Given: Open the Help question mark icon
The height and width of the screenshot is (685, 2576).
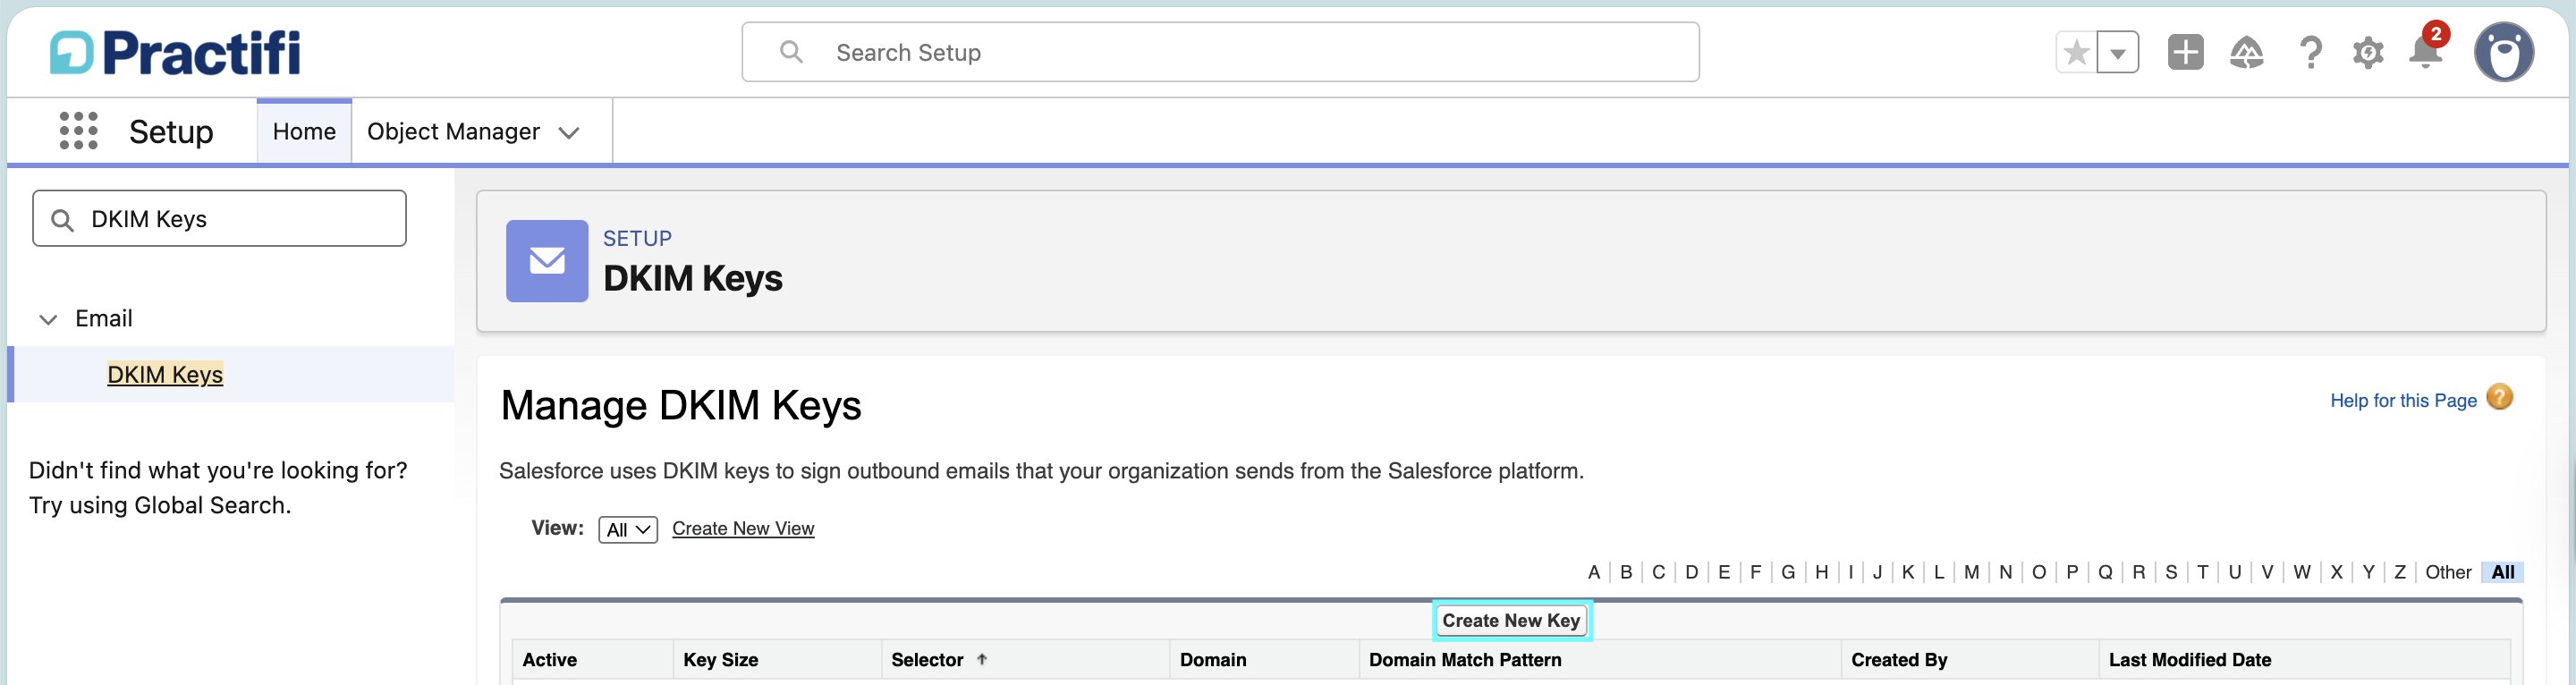Looking at the screenshot, I should click(x=2310, y=52).
